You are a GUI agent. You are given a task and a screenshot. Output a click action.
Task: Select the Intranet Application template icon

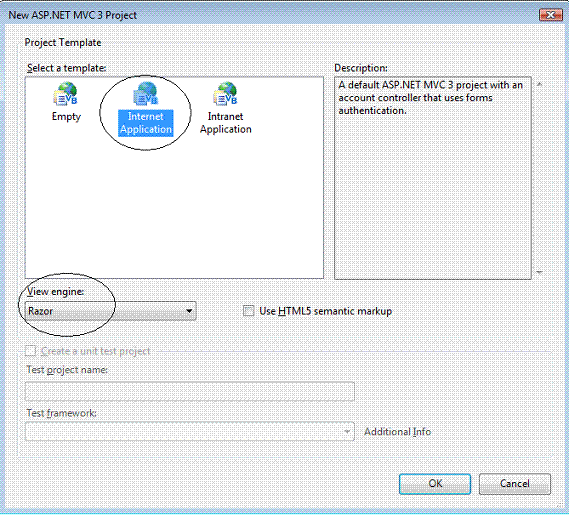click(x=225, y=94)
